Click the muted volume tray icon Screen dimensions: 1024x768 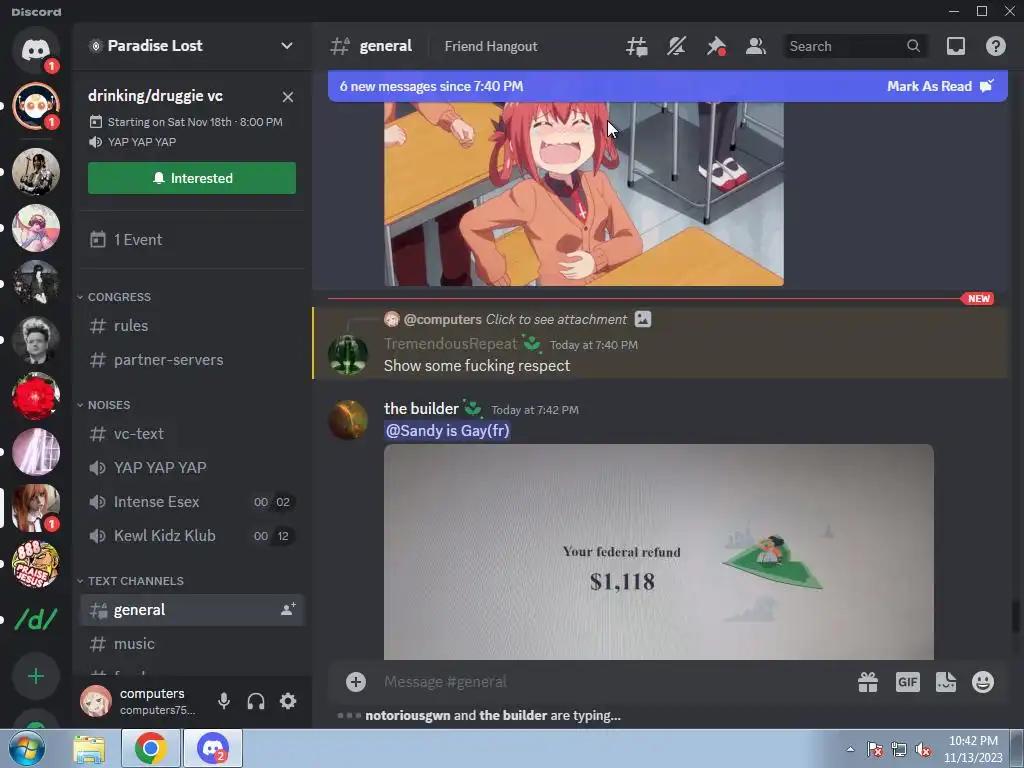[923, 749]
